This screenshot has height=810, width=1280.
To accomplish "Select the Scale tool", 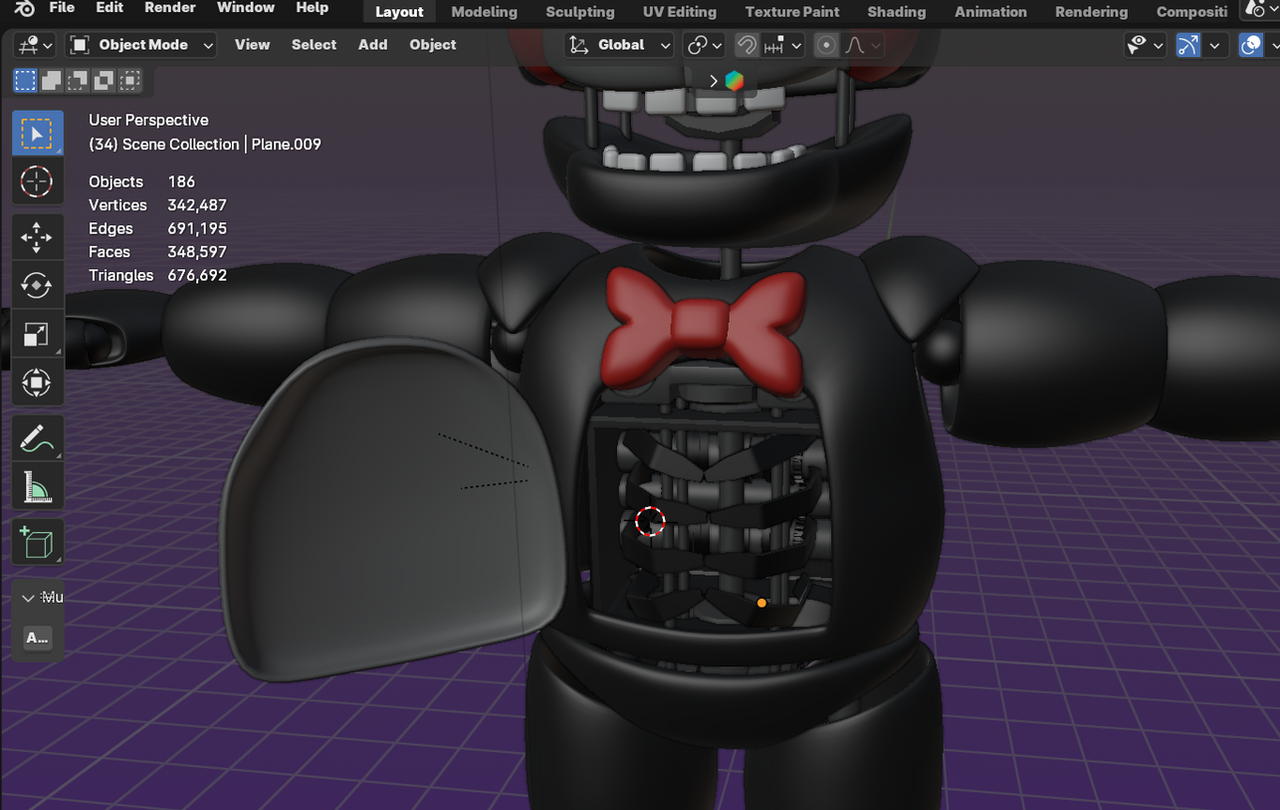I will click(37, 334).
